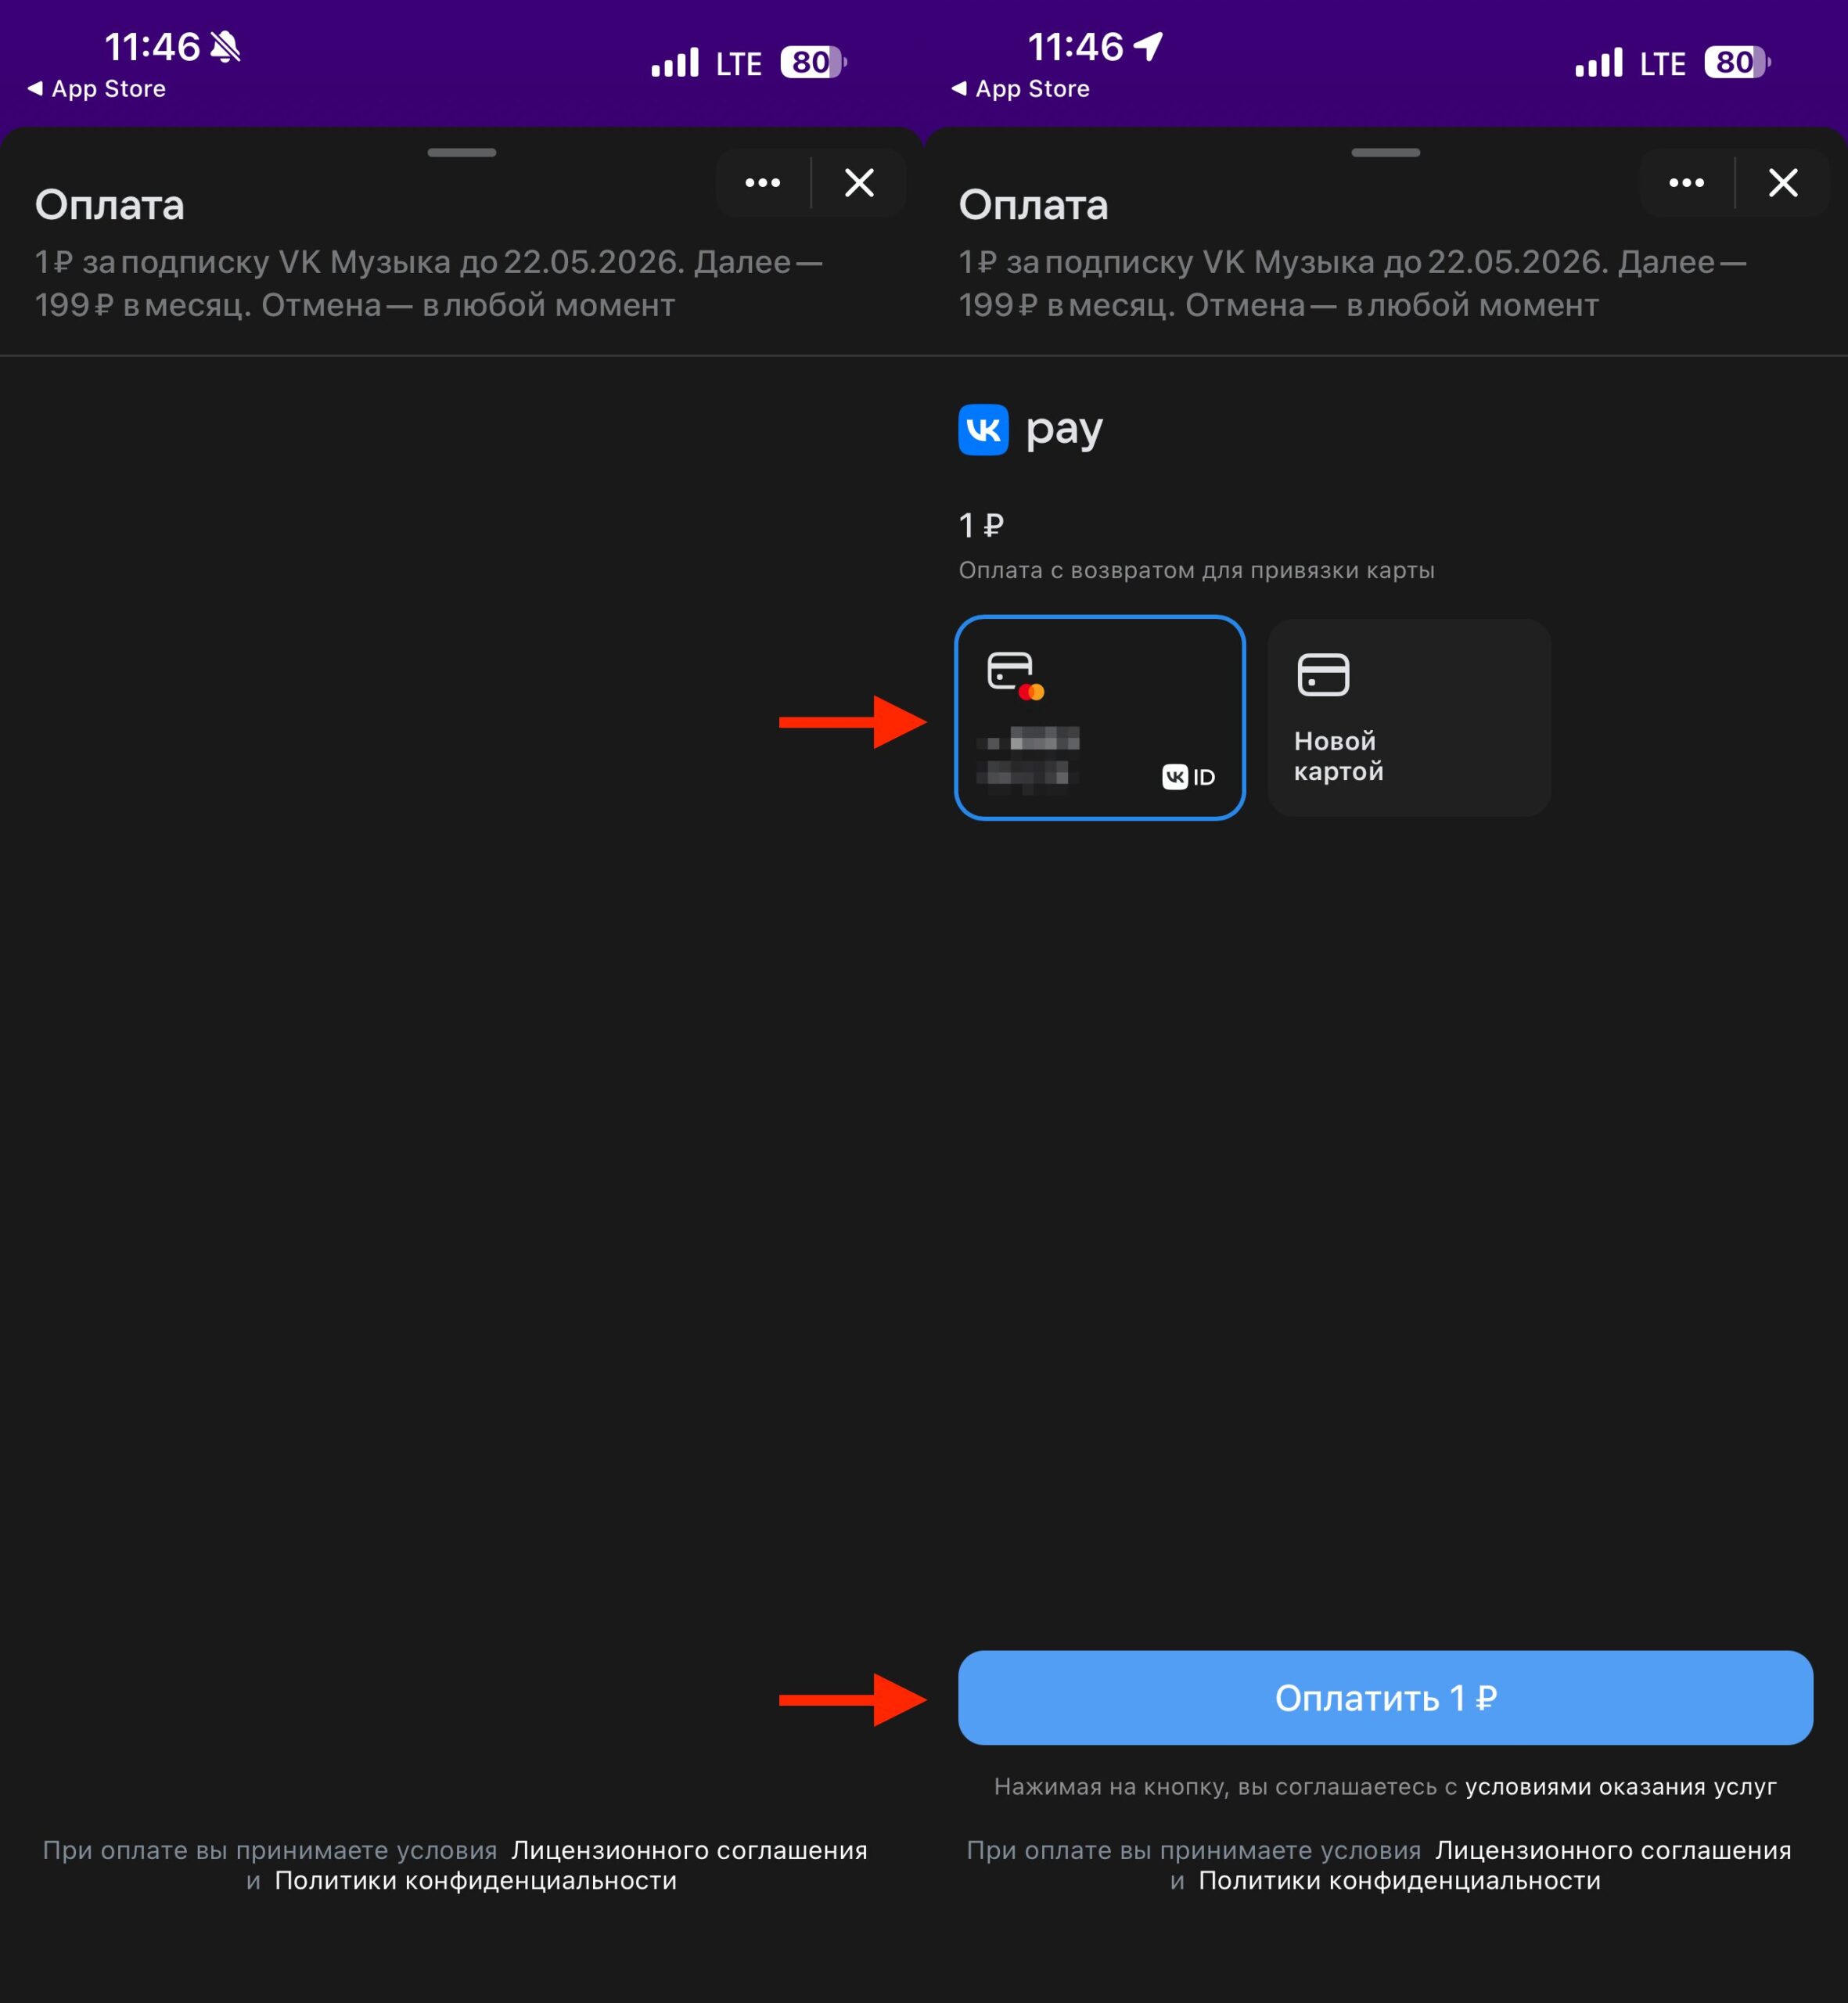Select the saved Mastercard VK ID card
This screenshot has height=2003, width=1848.
[1099, 717]
